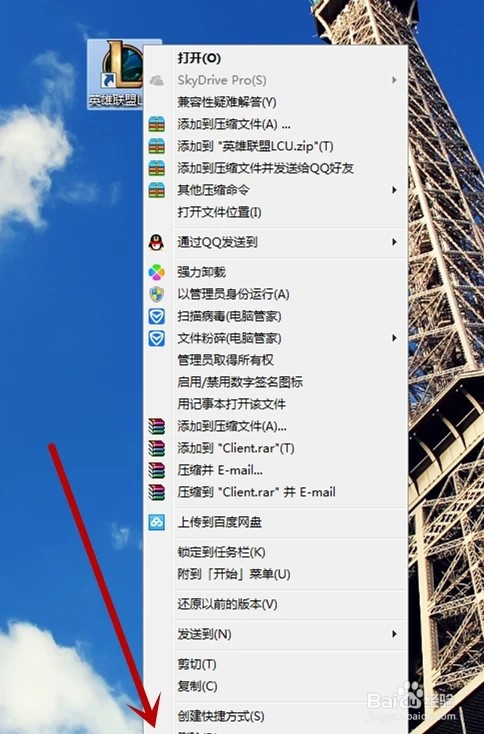Choose 强力卸载 entry
The image size is (484, 734).
[x=275, y=272]
